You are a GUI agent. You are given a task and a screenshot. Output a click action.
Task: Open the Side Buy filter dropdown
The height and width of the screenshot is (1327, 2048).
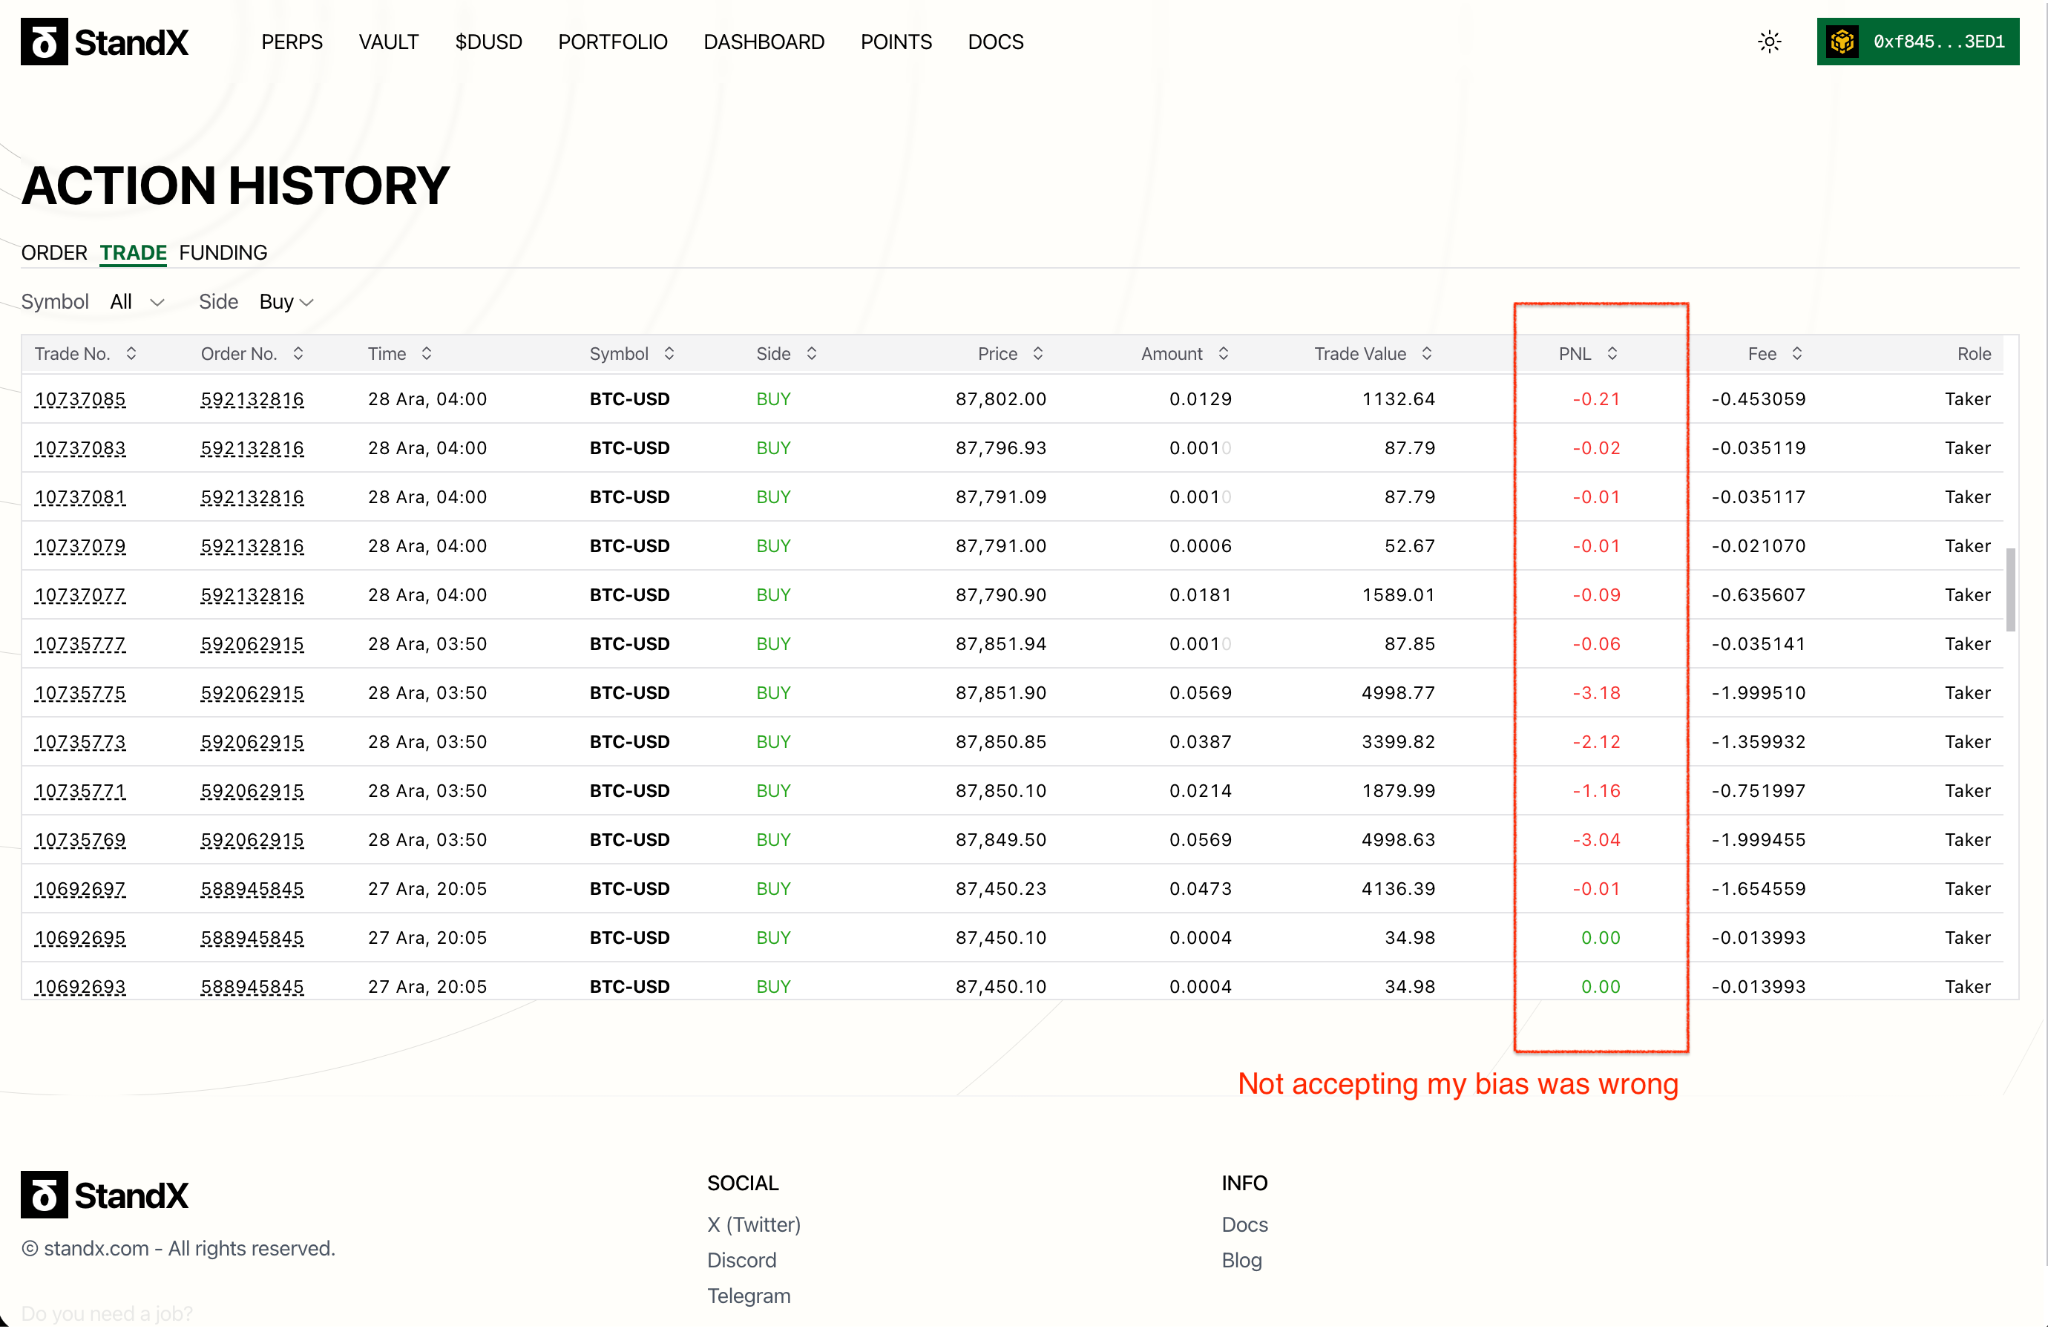pos(286,302)
